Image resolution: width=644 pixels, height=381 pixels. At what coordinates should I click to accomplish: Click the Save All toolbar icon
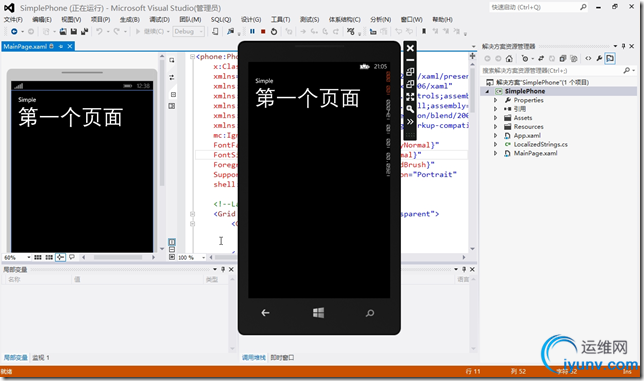click(84, 31)
